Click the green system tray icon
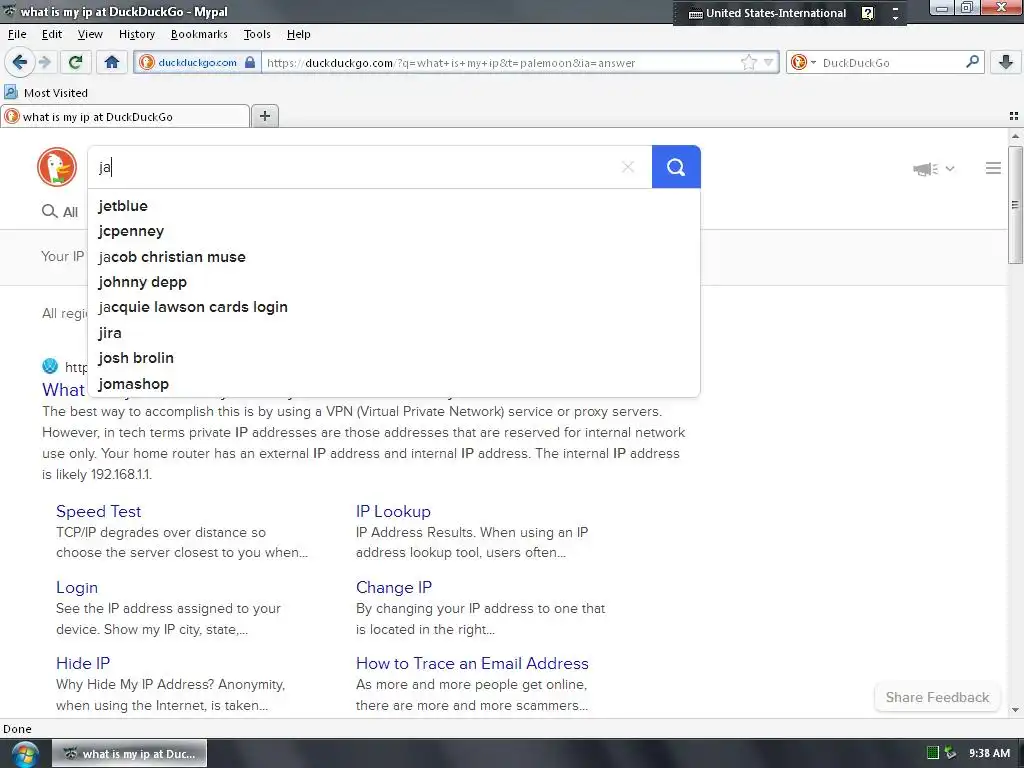The width and height of the screenshot is (1024, 768). pos(933,753)
